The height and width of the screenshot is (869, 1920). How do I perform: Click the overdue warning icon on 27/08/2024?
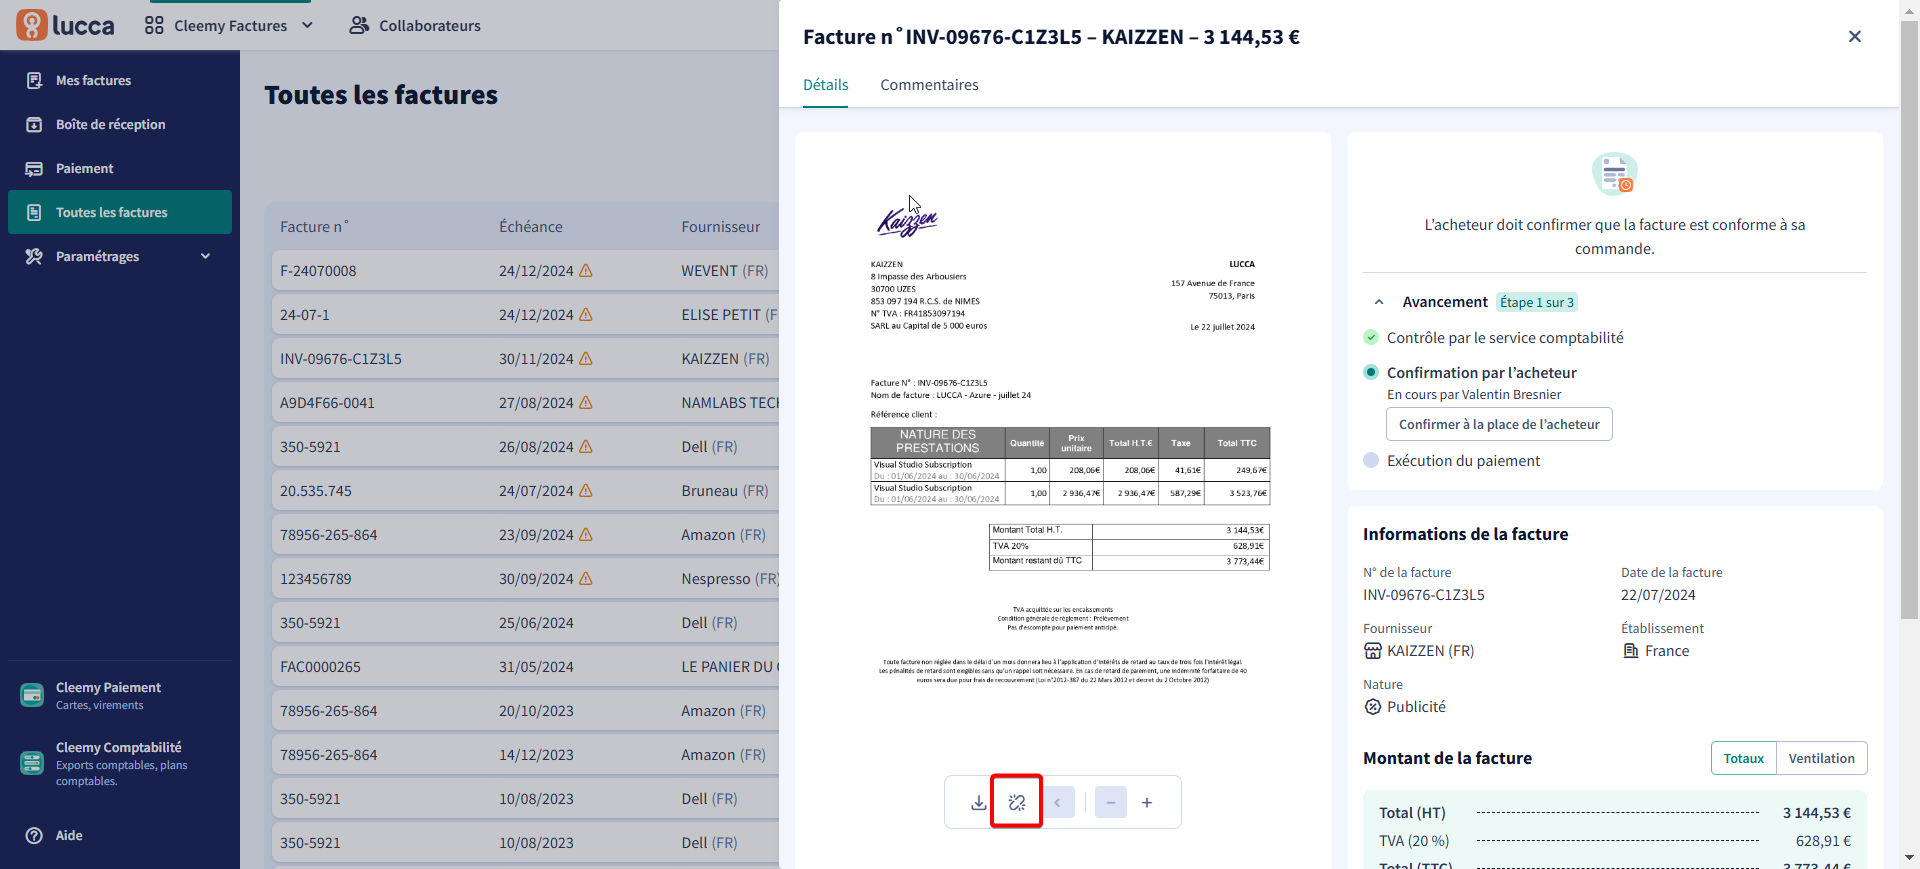point(586,402)
